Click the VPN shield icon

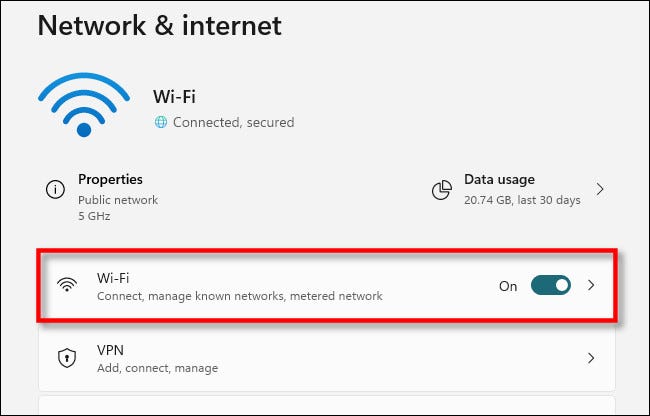point(68,358)
